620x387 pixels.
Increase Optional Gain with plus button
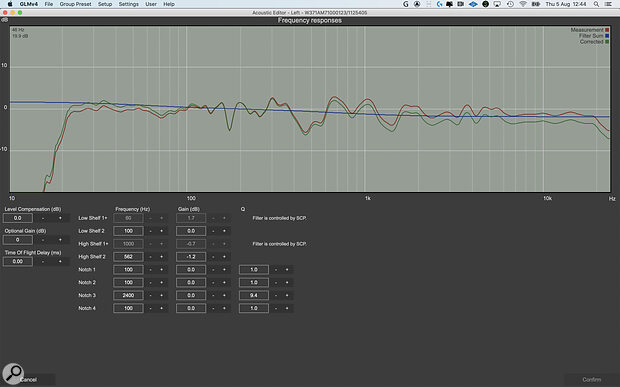tap(60, 240)
